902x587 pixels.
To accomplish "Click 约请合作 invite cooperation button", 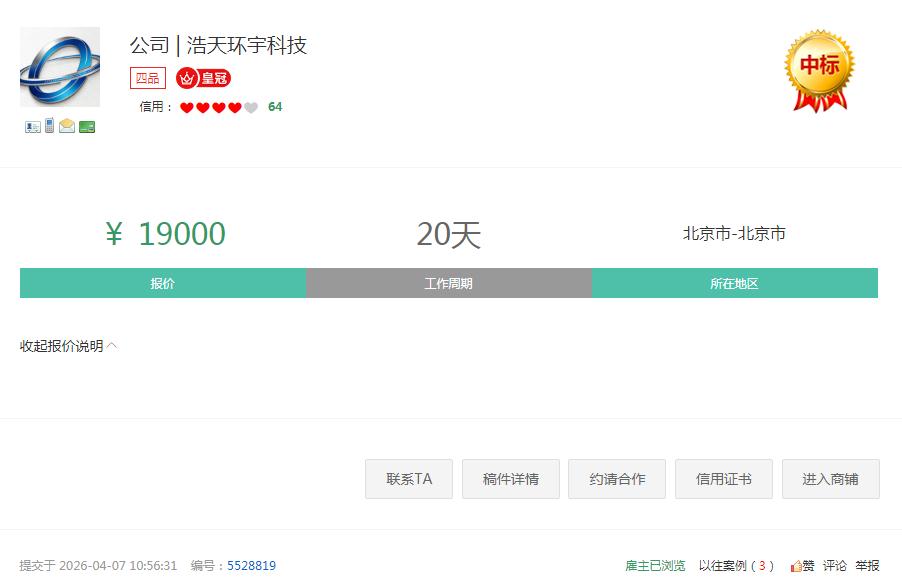I will coord(617,479).
